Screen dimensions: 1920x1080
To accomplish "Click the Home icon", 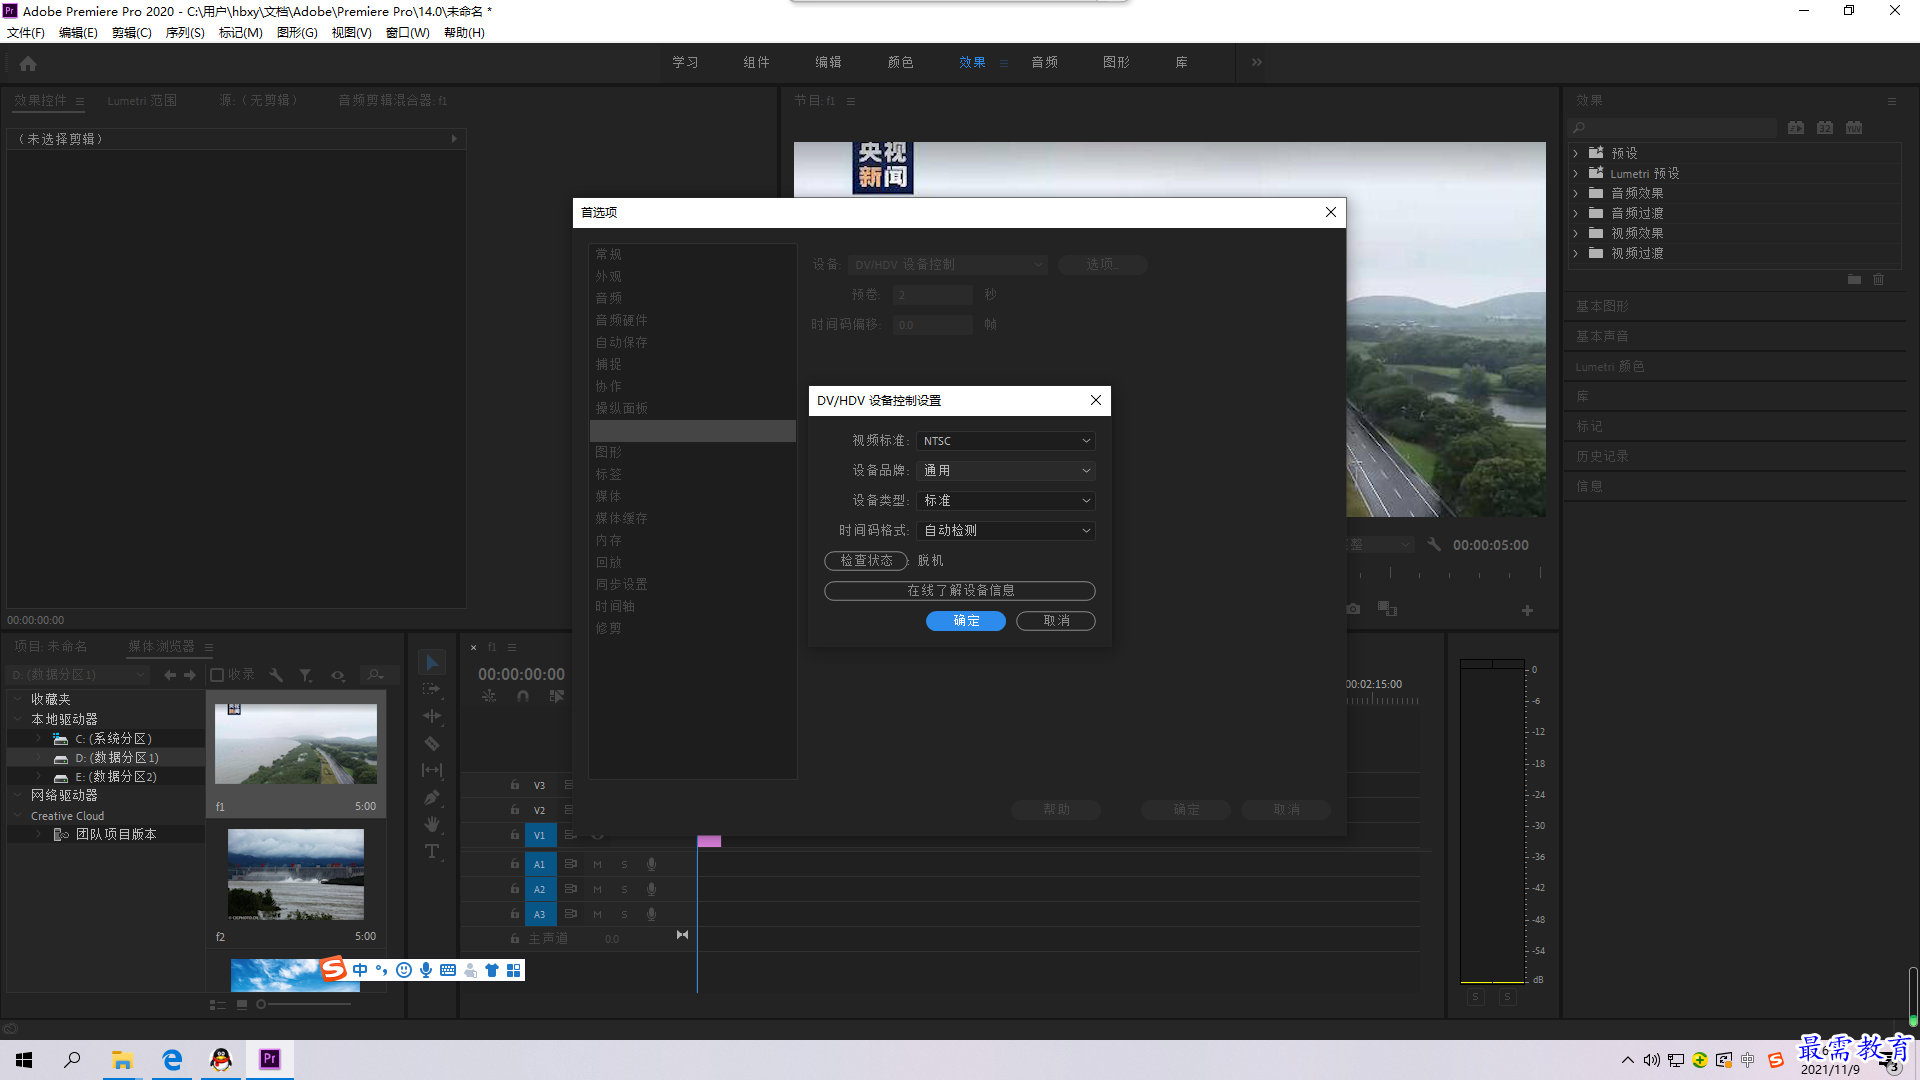I will 28,63.
